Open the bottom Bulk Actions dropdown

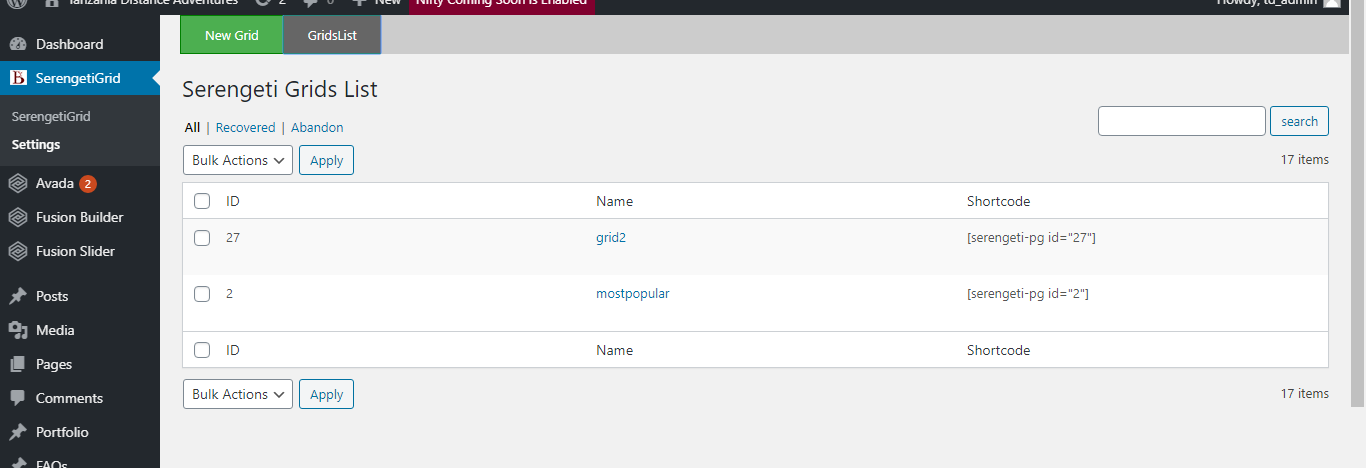tap(238, 394)
